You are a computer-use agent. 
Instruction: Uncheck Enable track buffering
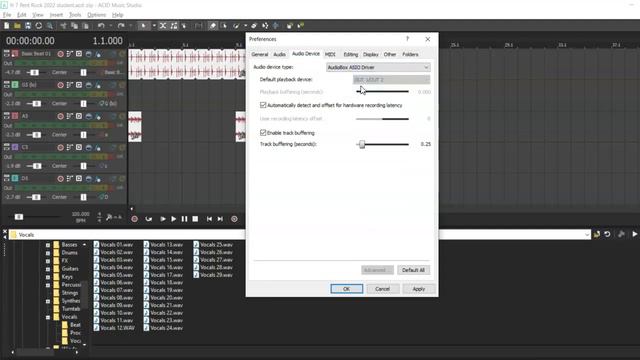point(263,133)
